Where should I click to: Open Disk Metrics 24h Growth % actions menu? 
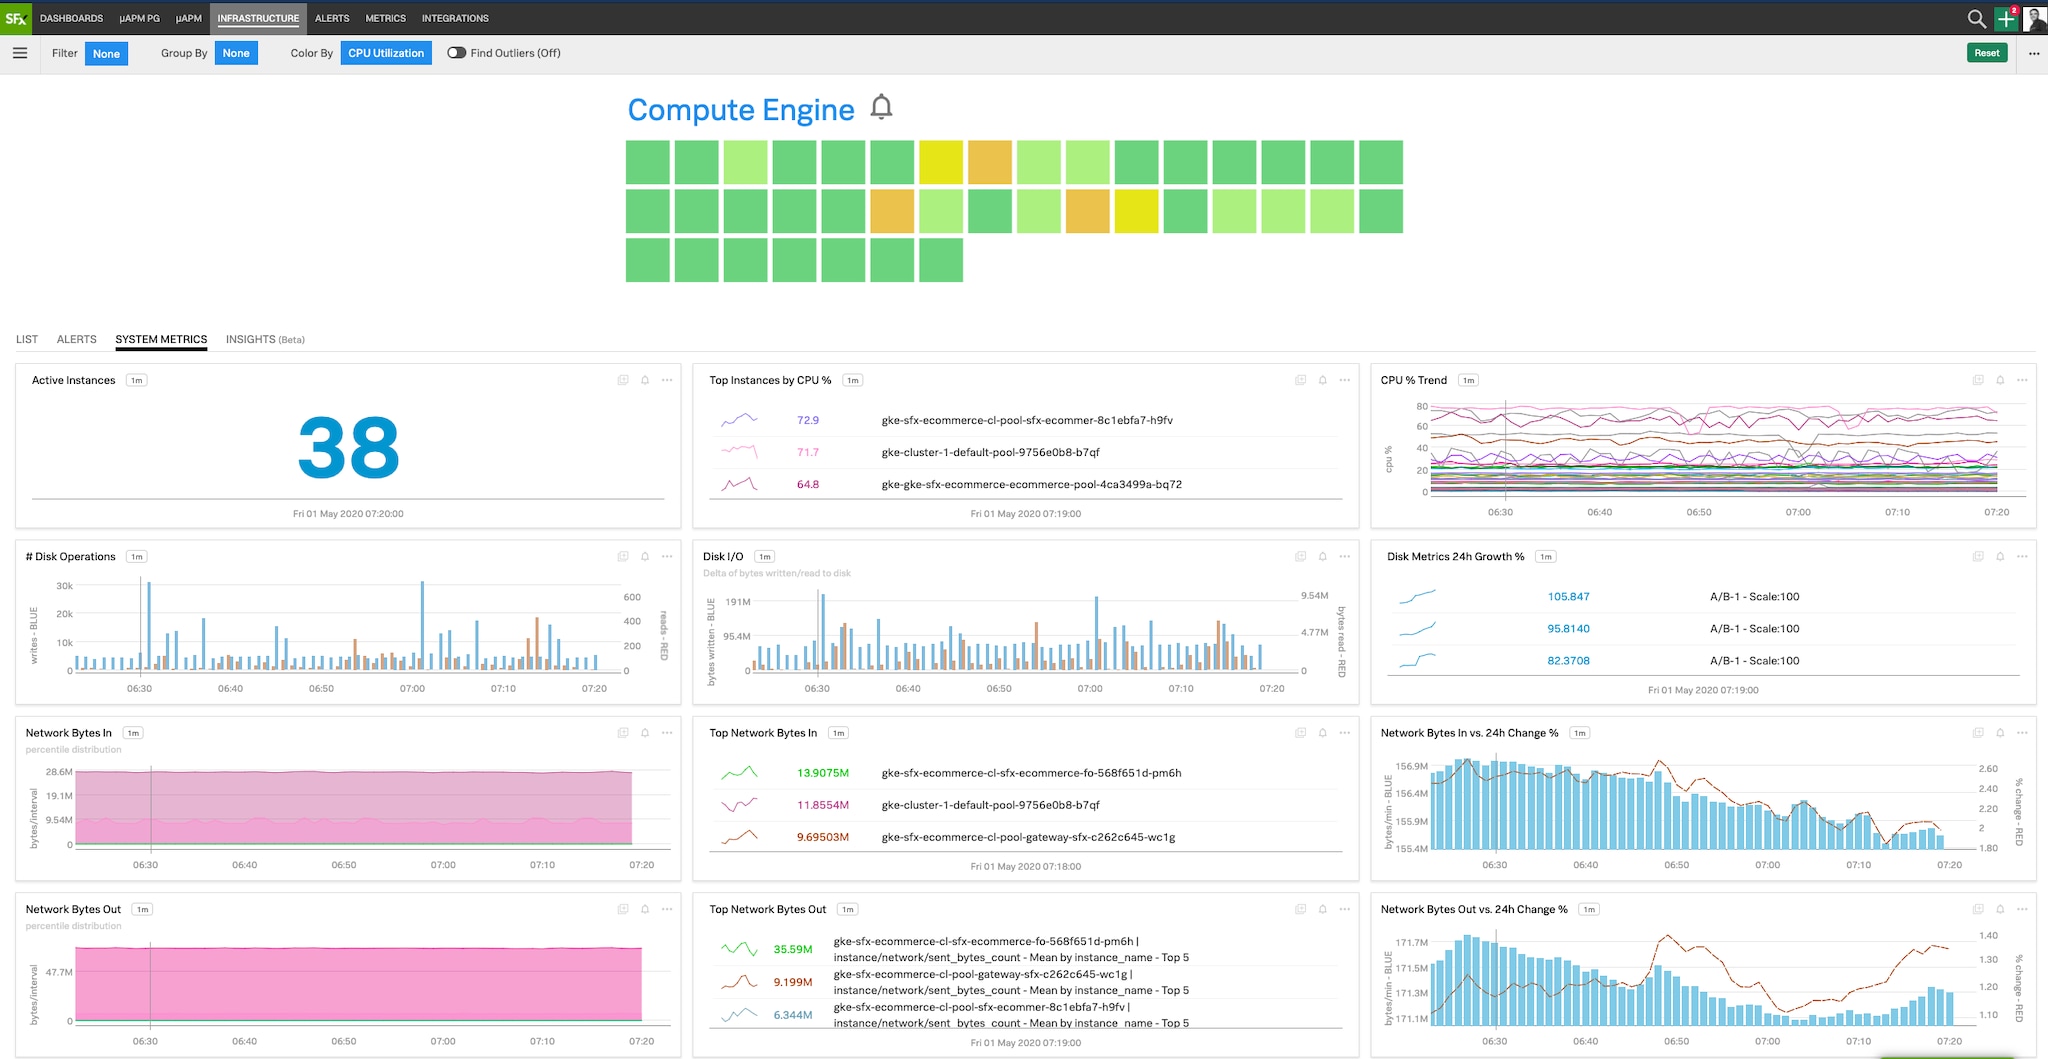point(2022,556)
